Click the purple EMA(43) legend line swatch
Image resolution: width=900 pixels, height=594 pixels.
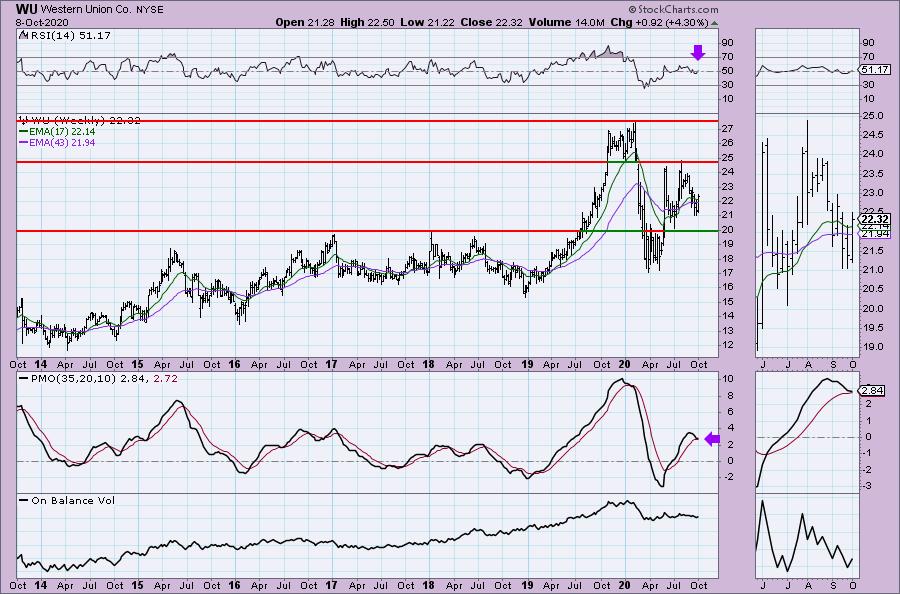[24, 142]
